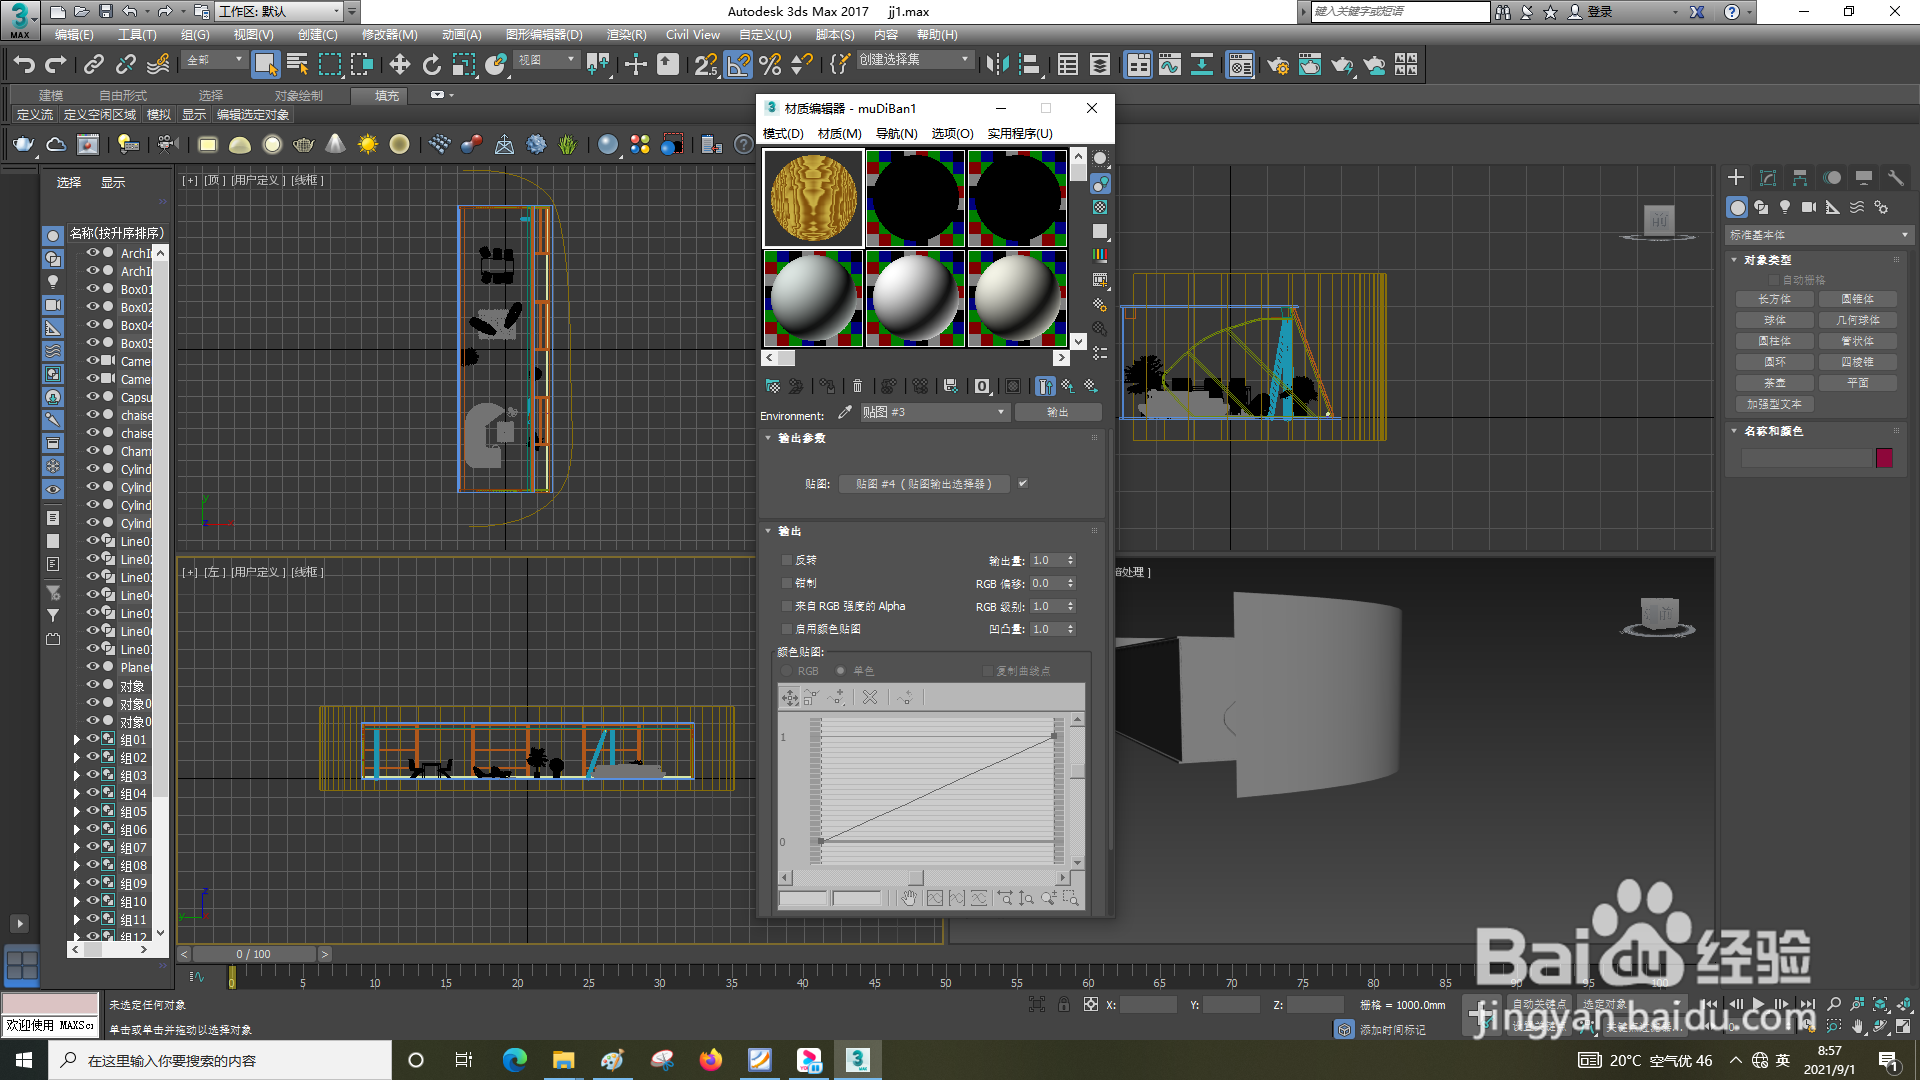Click the eyedropper pick material icon
Image resolution: width=1920 pixels, height=1082 pixels.
click(x=845, y=412)
